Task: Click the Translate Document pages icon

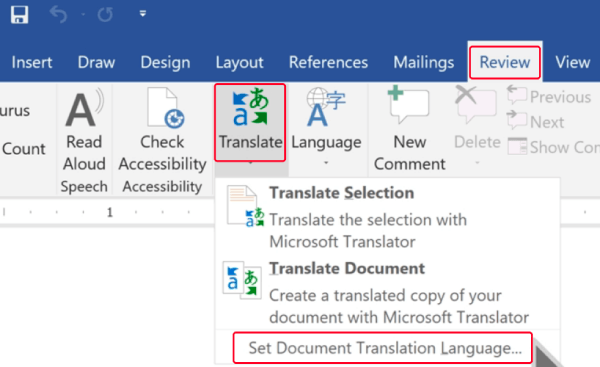Action: pyautogui.click(x=242, y=280)
